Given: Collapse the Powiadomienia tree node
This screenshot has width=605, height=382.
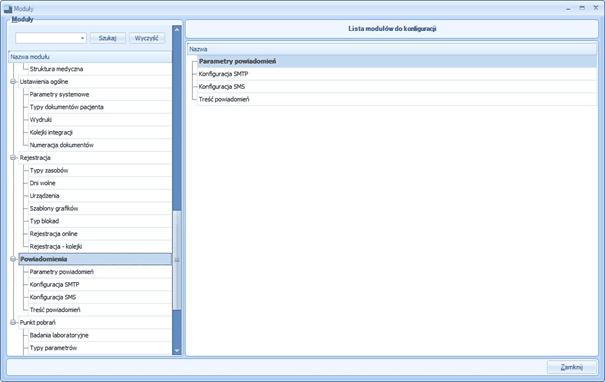Looking at the screenshot, I should click(13, 259).
